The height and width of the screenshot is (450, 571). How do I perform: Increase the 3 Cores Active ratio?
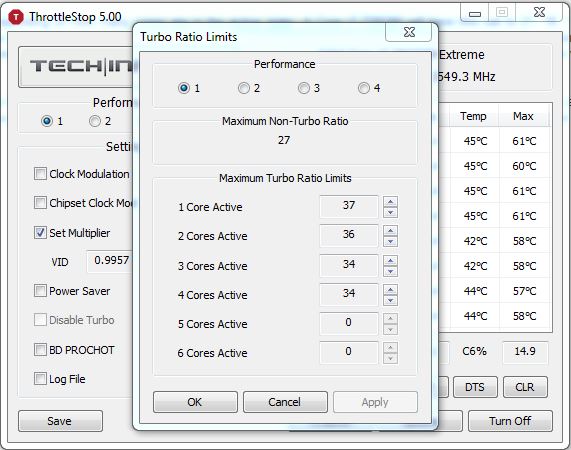(390, 260)
